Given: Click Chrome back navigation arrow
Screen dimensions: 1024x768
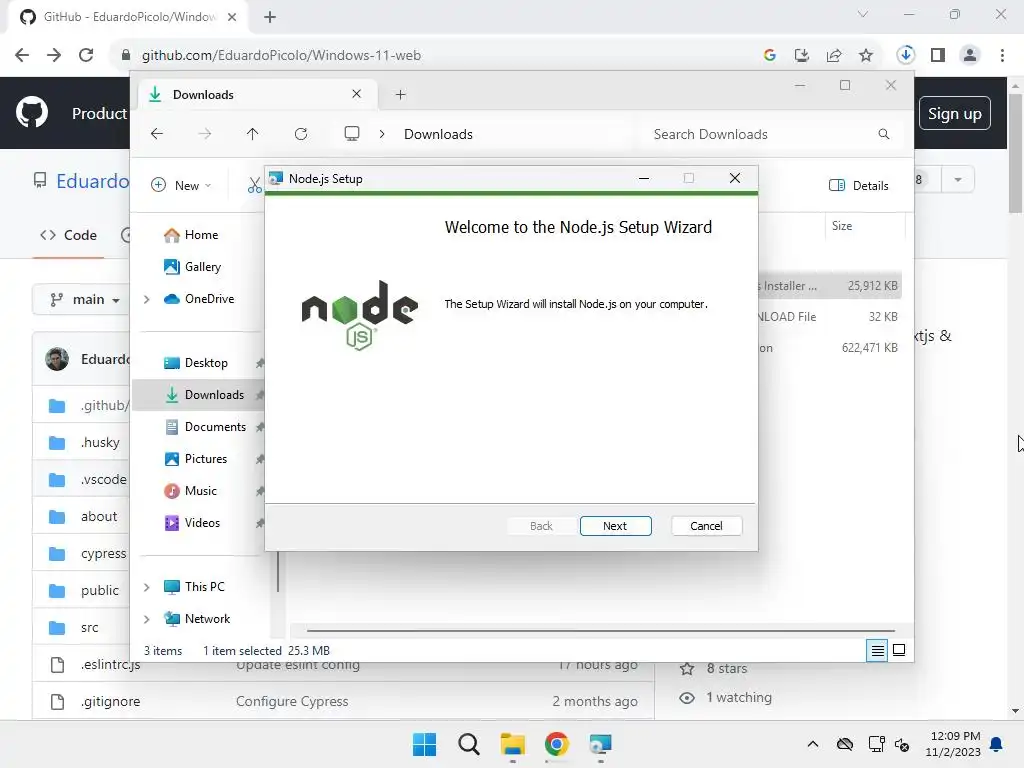Looking at the screenshot, I should pos(22,55).
